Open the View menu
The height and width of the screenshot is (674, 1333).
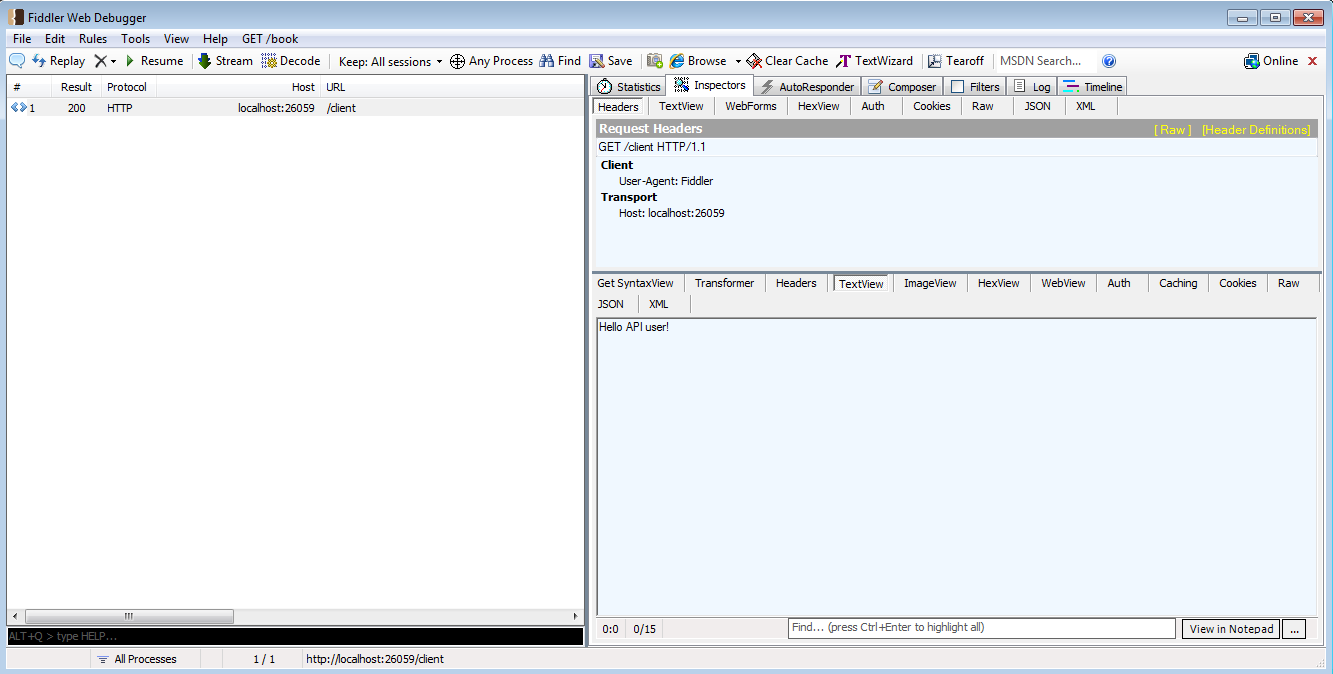[177, 39]
